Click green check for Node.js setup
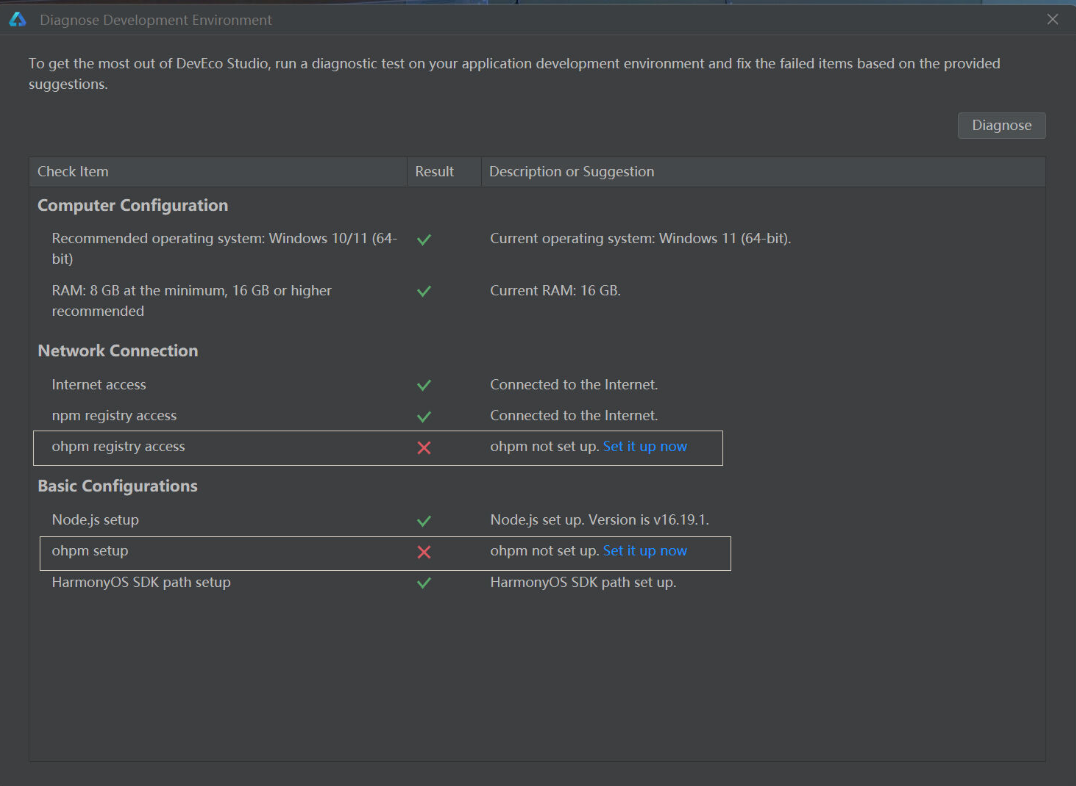Screen dimensions: 1076x786 (x=424, y=521)
